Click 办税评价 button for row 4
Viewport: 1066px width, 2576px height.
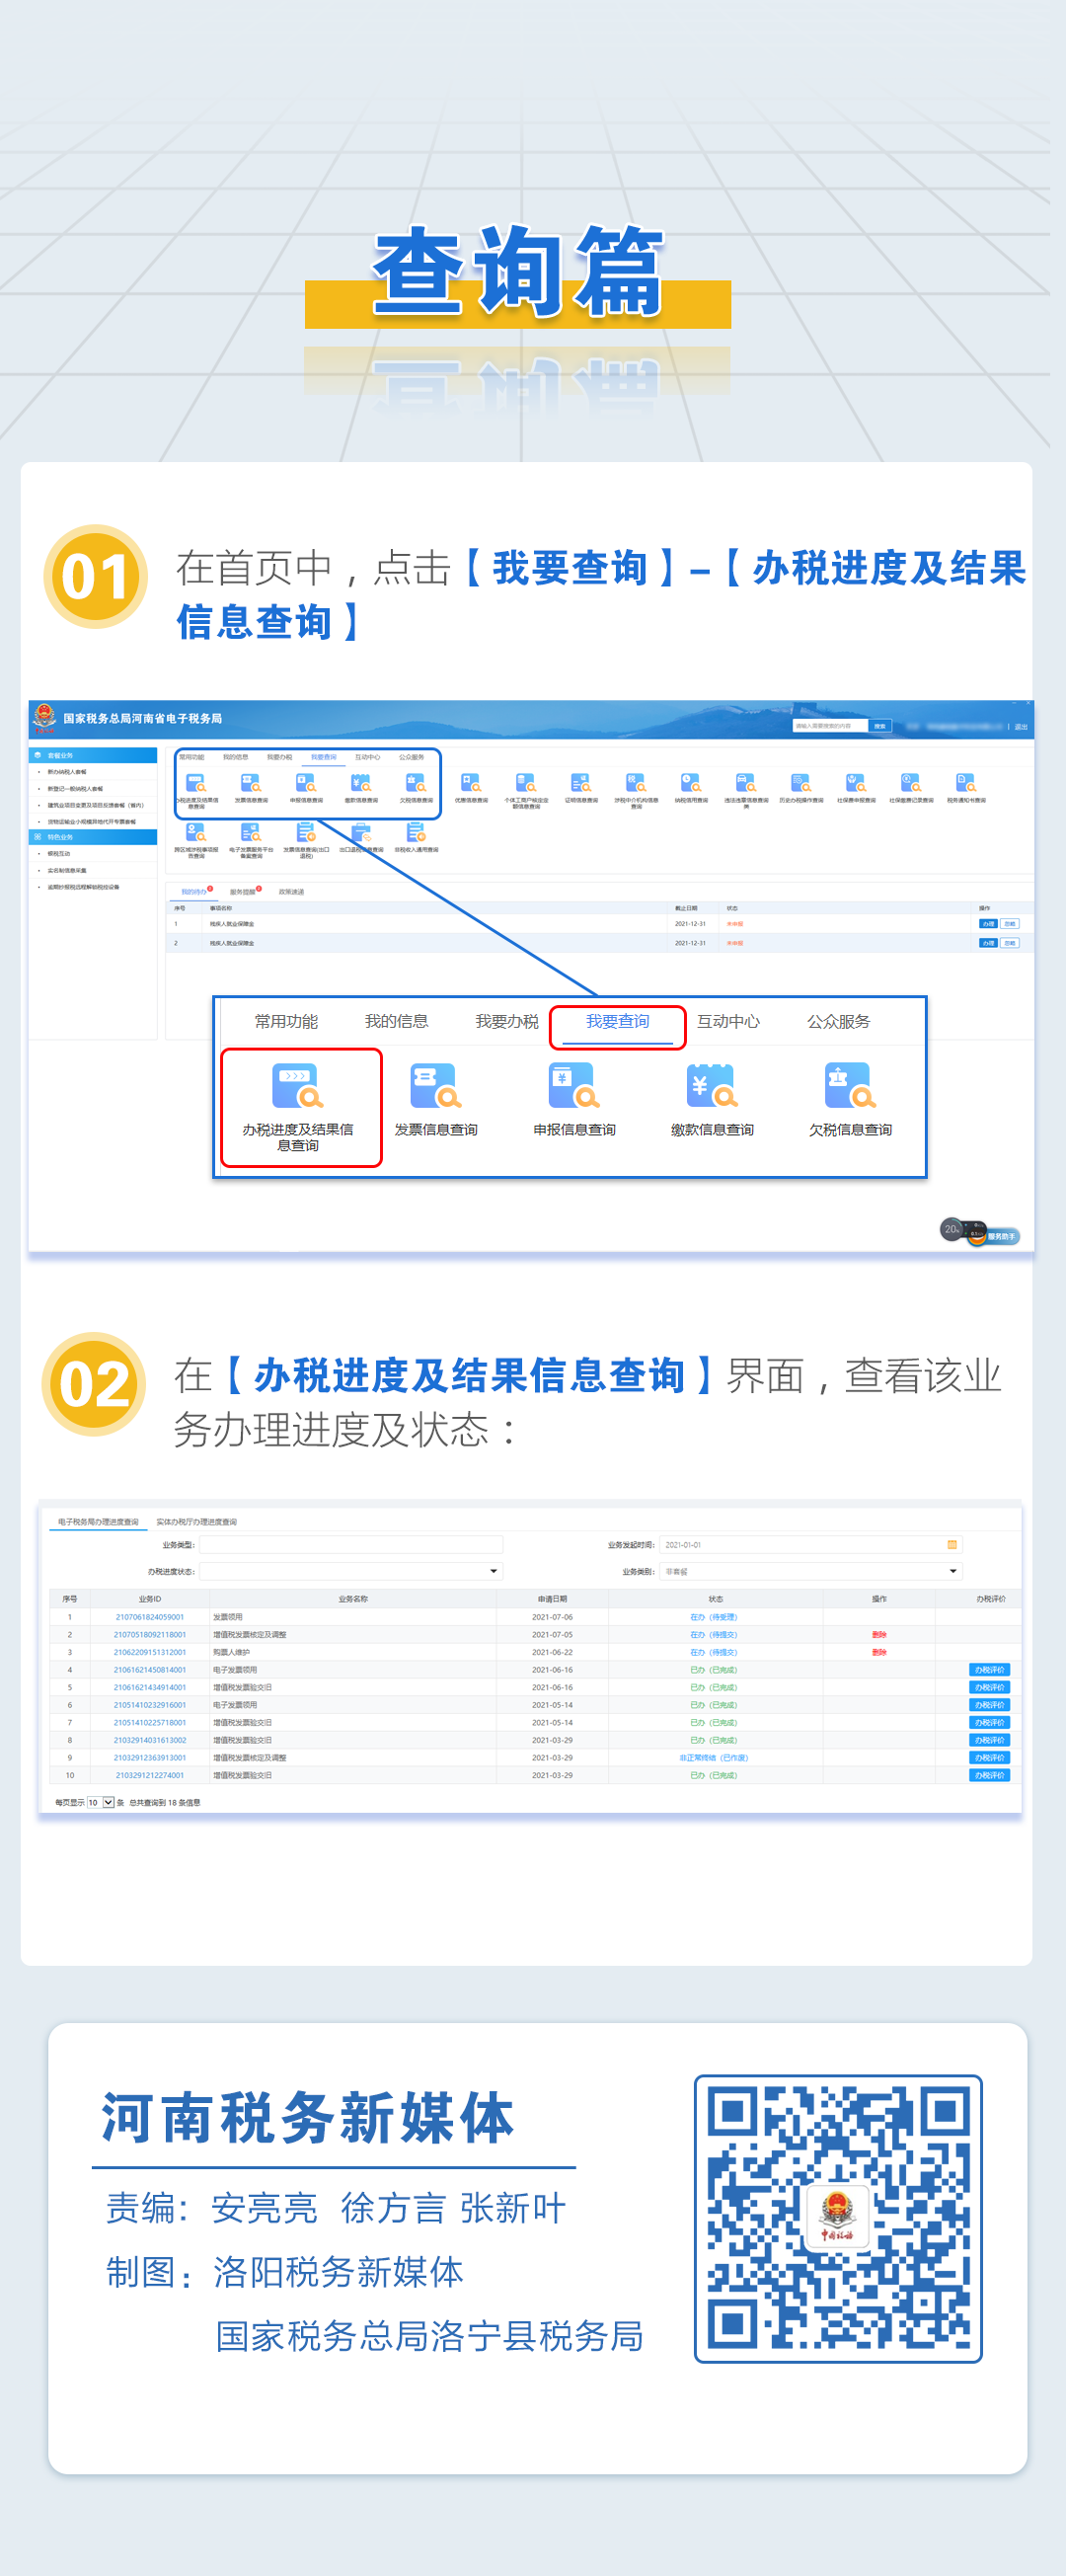[x=989, y=1670]
